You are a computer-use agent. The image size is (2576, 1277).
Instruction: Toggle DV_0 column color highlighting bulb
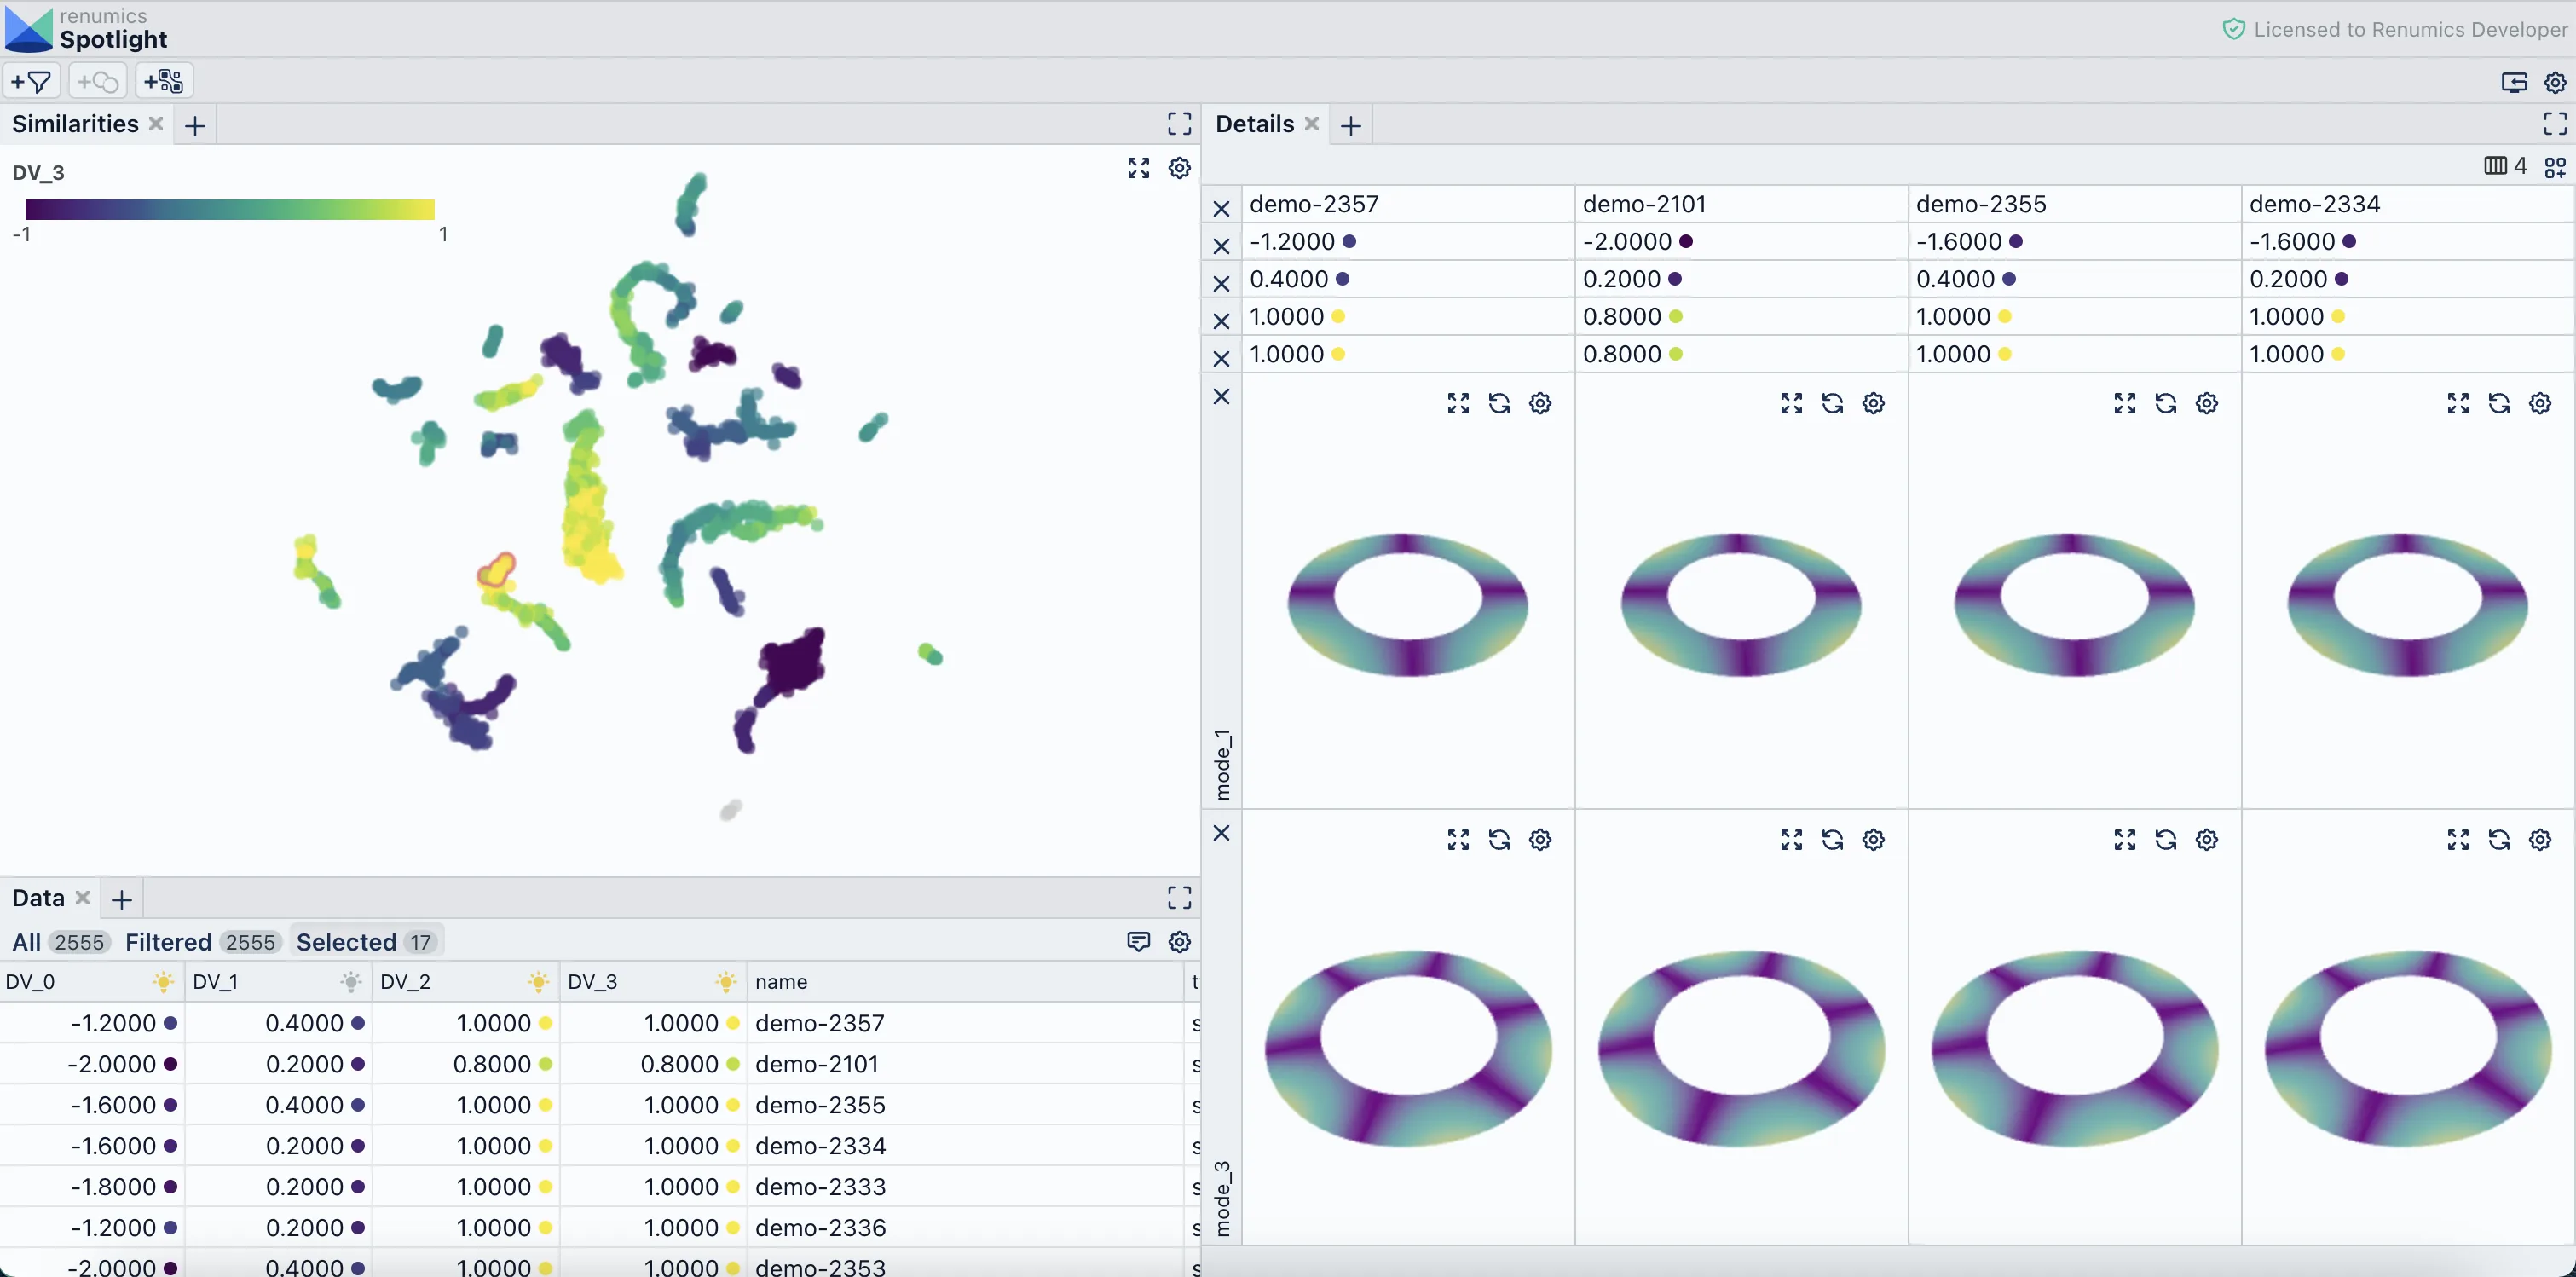[x=163, y=982]
